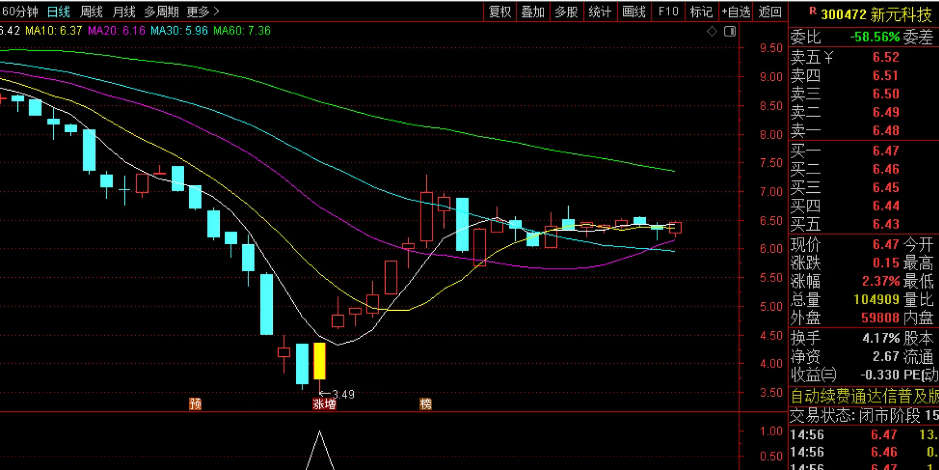Click stock title 300472 新元科技
The image size is (939, 470).
[x=876, y=14]
